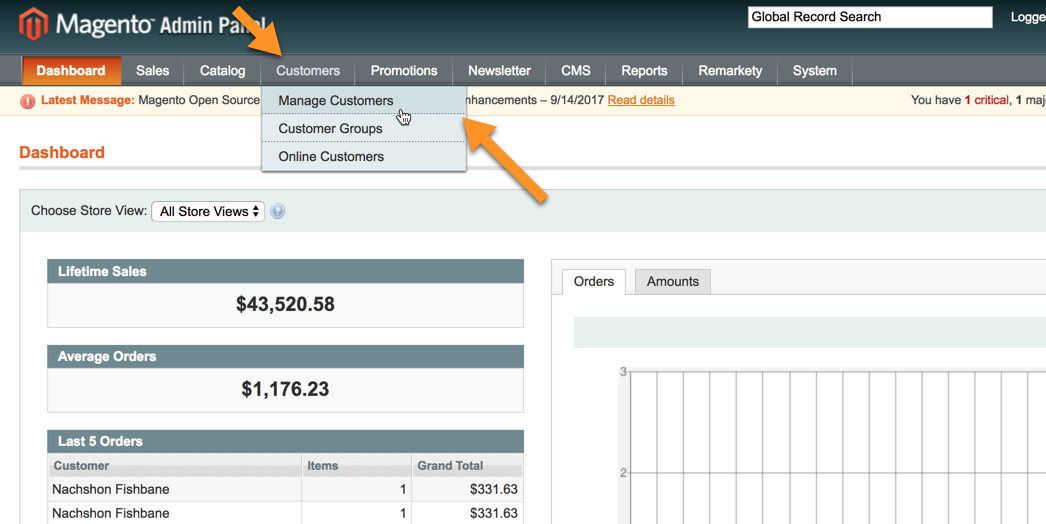Click the help icon next to store view
Viewport: 1046px width, 524px height.
(278, 212)
